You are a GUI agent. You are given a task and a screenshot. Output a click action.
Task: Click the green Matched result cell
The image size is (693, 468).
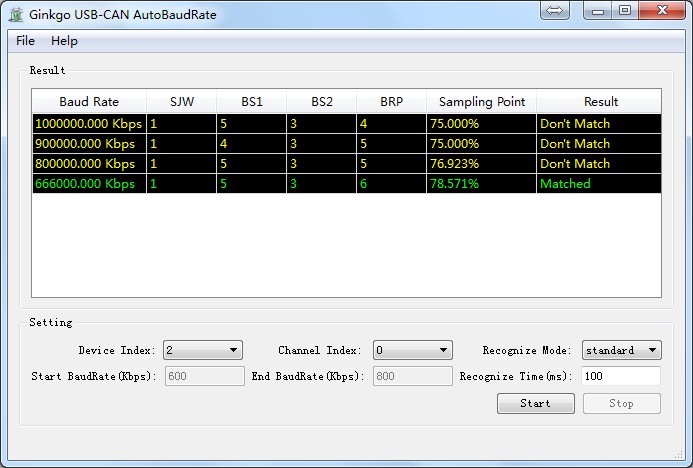pos(599,183)
